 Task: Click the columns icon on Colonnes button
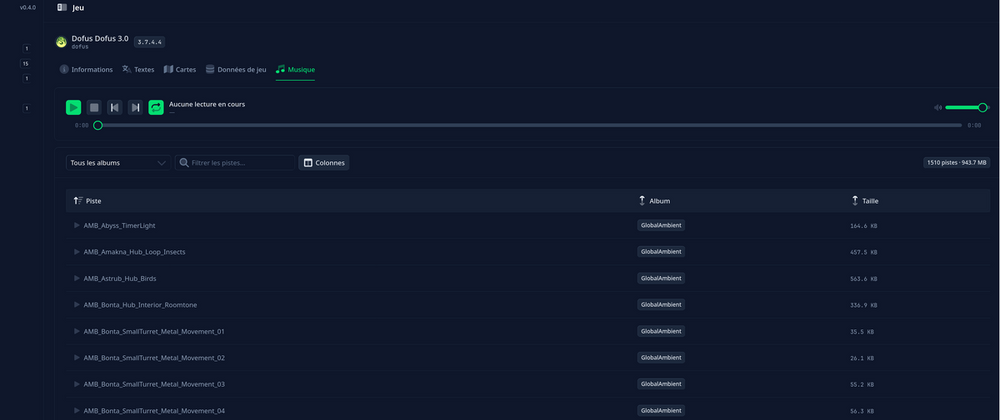pyautogui.click(x=308, y=163)
